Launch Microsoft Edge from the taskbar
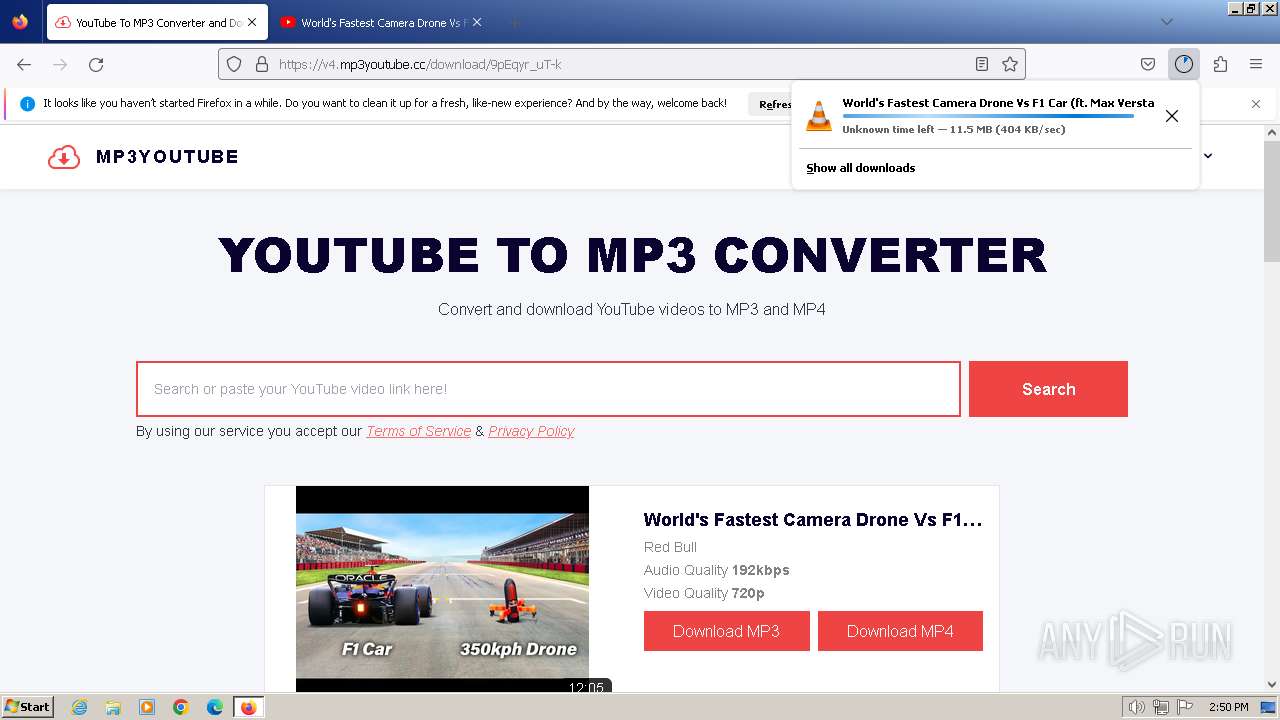This screenshot has width=1280, height=720. click(215, 707)
